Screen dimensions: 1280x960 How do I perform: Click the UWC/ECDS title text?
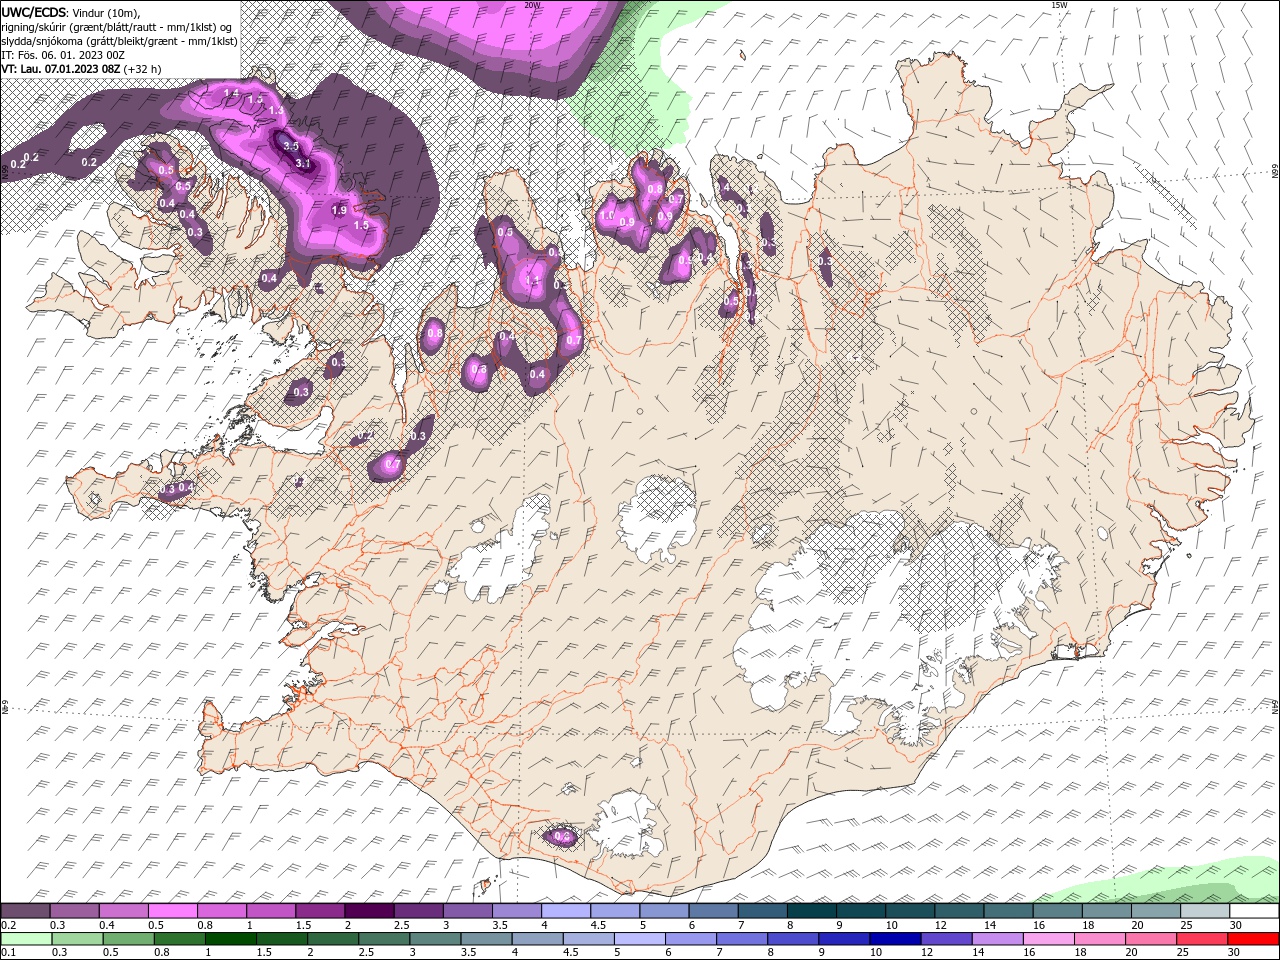34,11
